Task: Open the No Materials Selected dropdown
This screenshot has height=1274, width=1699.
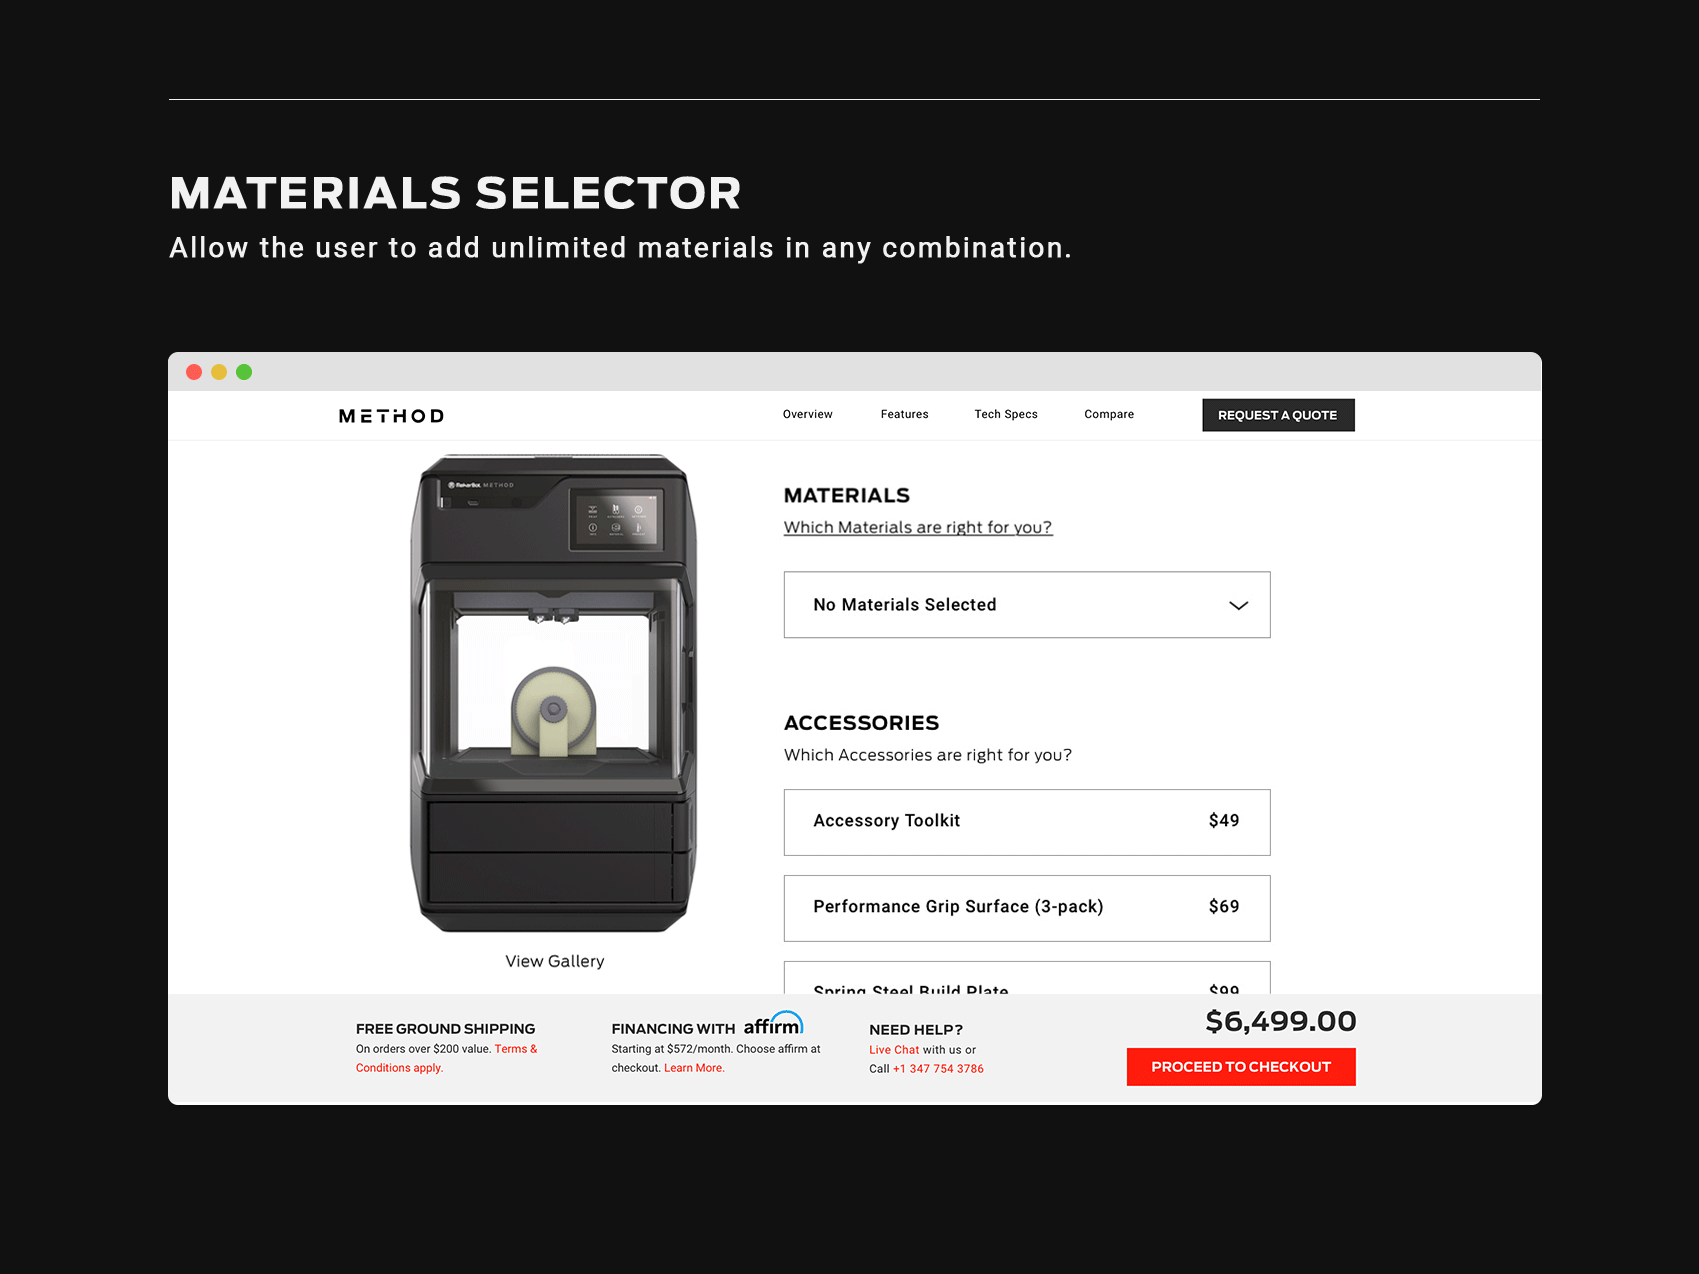Action: [1027, 605]
